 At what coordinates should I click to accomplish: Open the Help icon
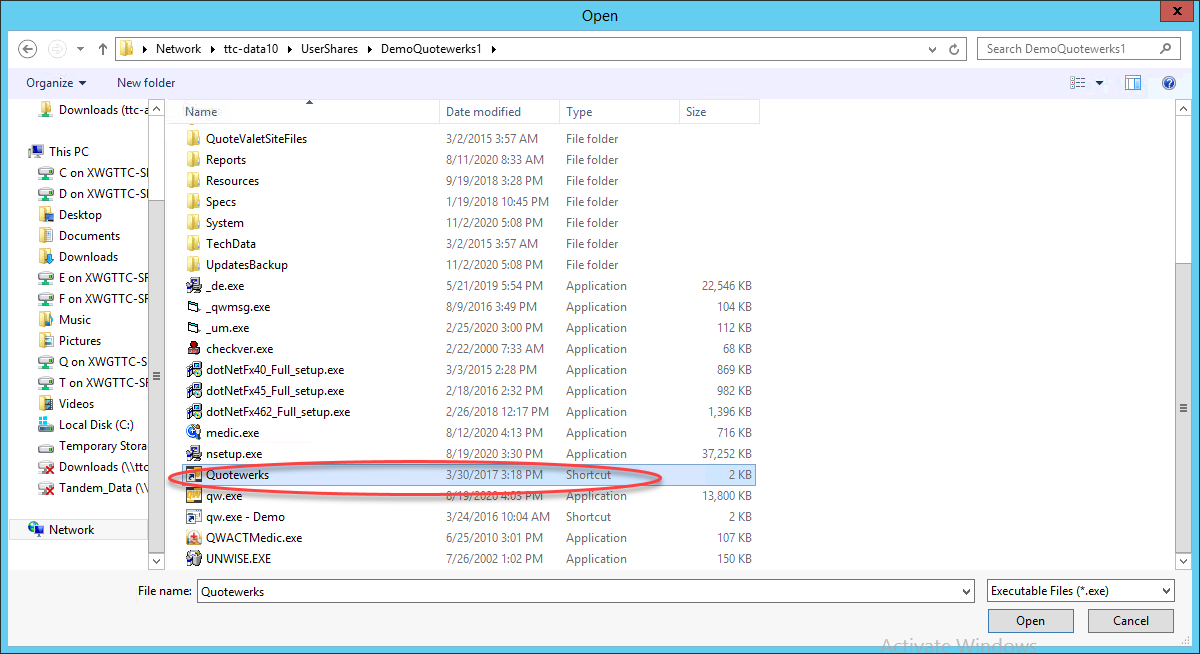[x=1167, y=83]
